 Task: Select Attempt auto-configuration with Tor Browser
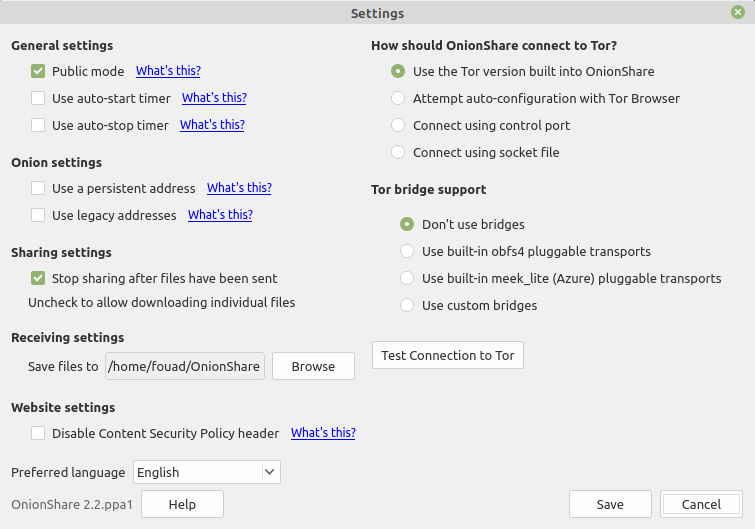coord(398,98)
